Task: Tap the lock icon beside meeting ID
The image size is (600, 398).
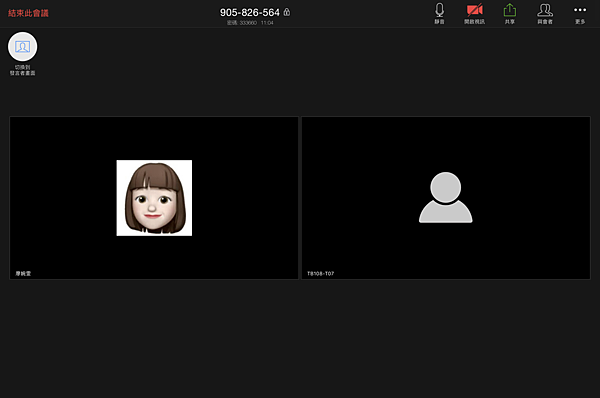Action: click(287, 12)
